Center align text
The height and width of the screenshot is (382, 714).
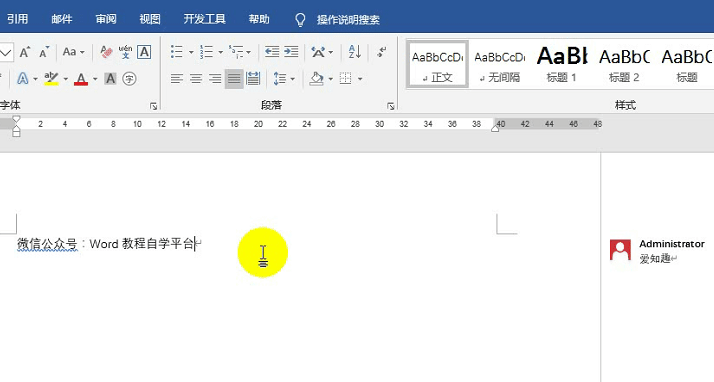click(196, 79)
